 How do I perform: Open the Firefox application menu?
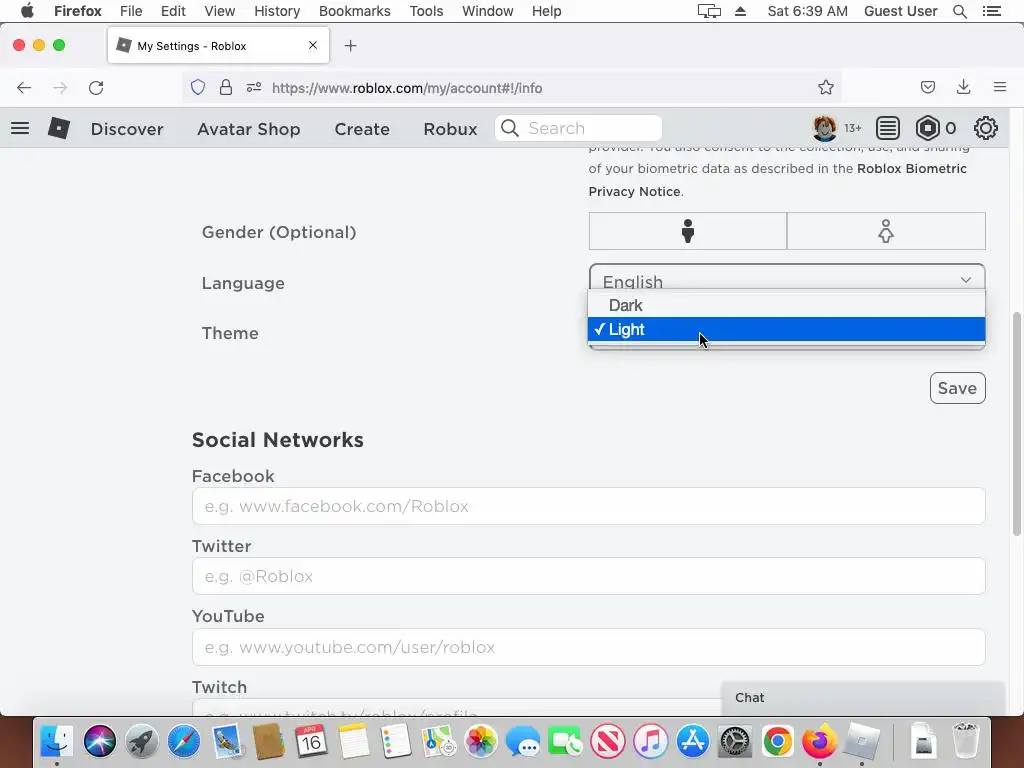(x=999, y=87)
